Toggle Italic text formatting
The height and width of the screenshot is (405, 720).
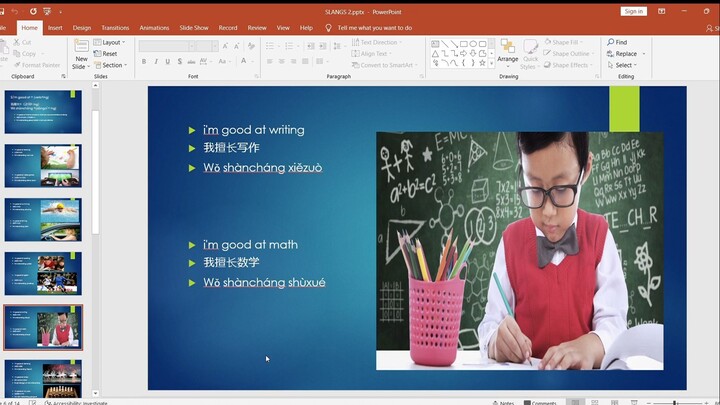(x=156, y=61)
